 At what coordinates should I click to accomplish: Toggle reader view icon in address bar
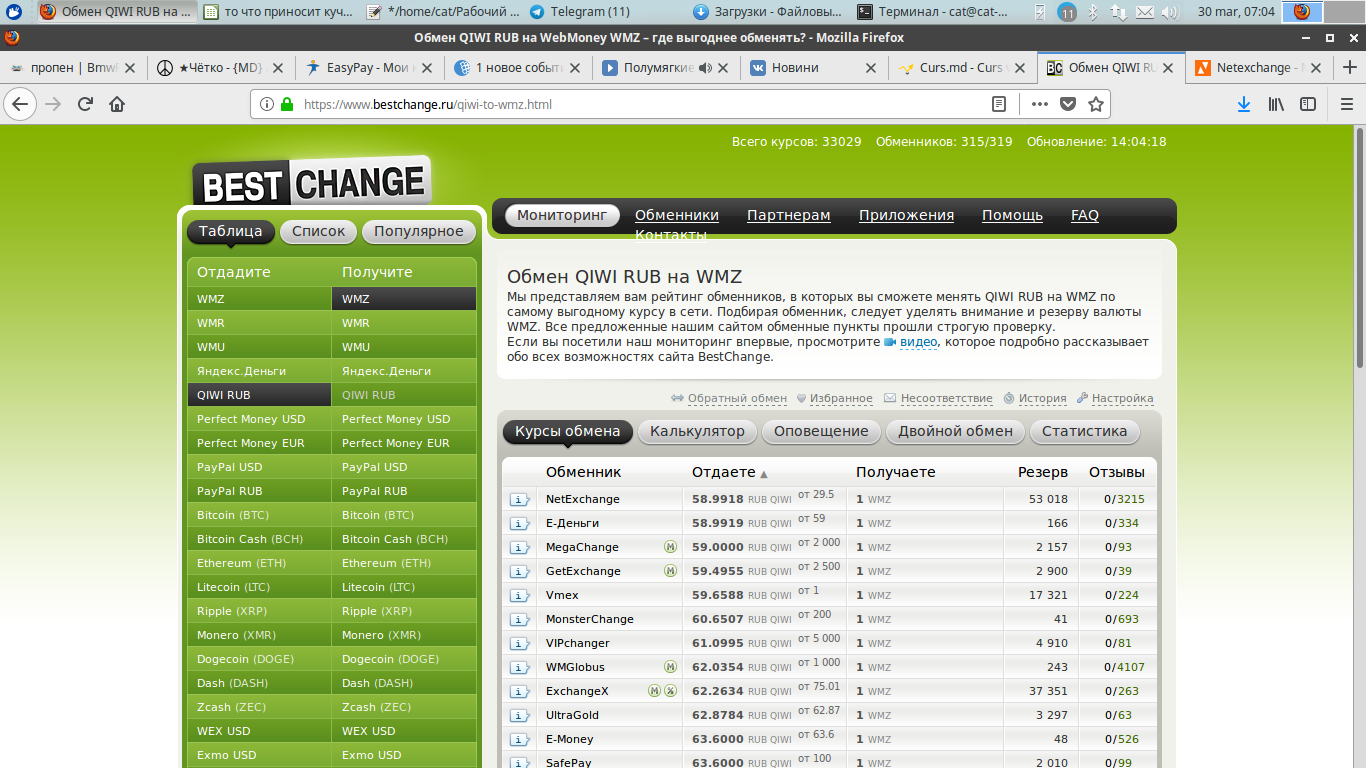coord(999,104)
